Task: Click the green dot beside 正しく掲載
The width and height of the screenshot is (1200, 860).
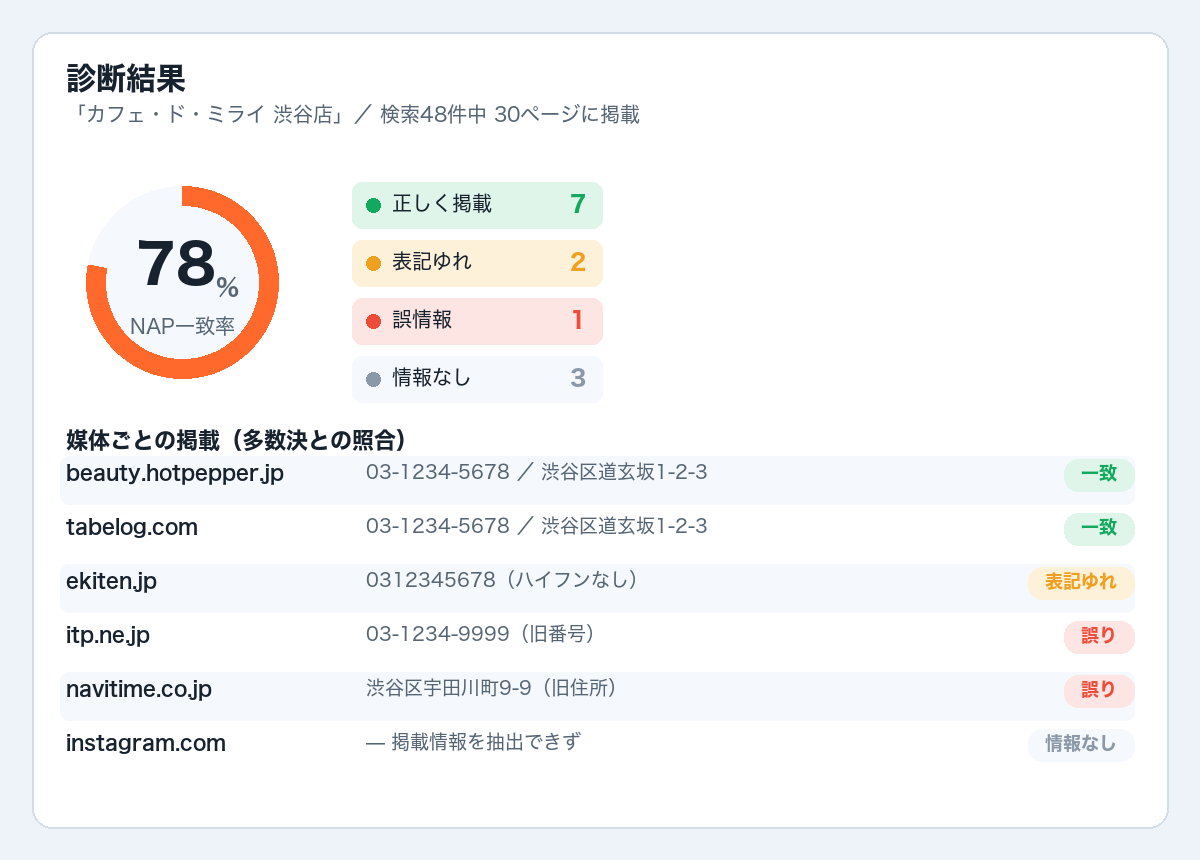Action: coord(374,206)
